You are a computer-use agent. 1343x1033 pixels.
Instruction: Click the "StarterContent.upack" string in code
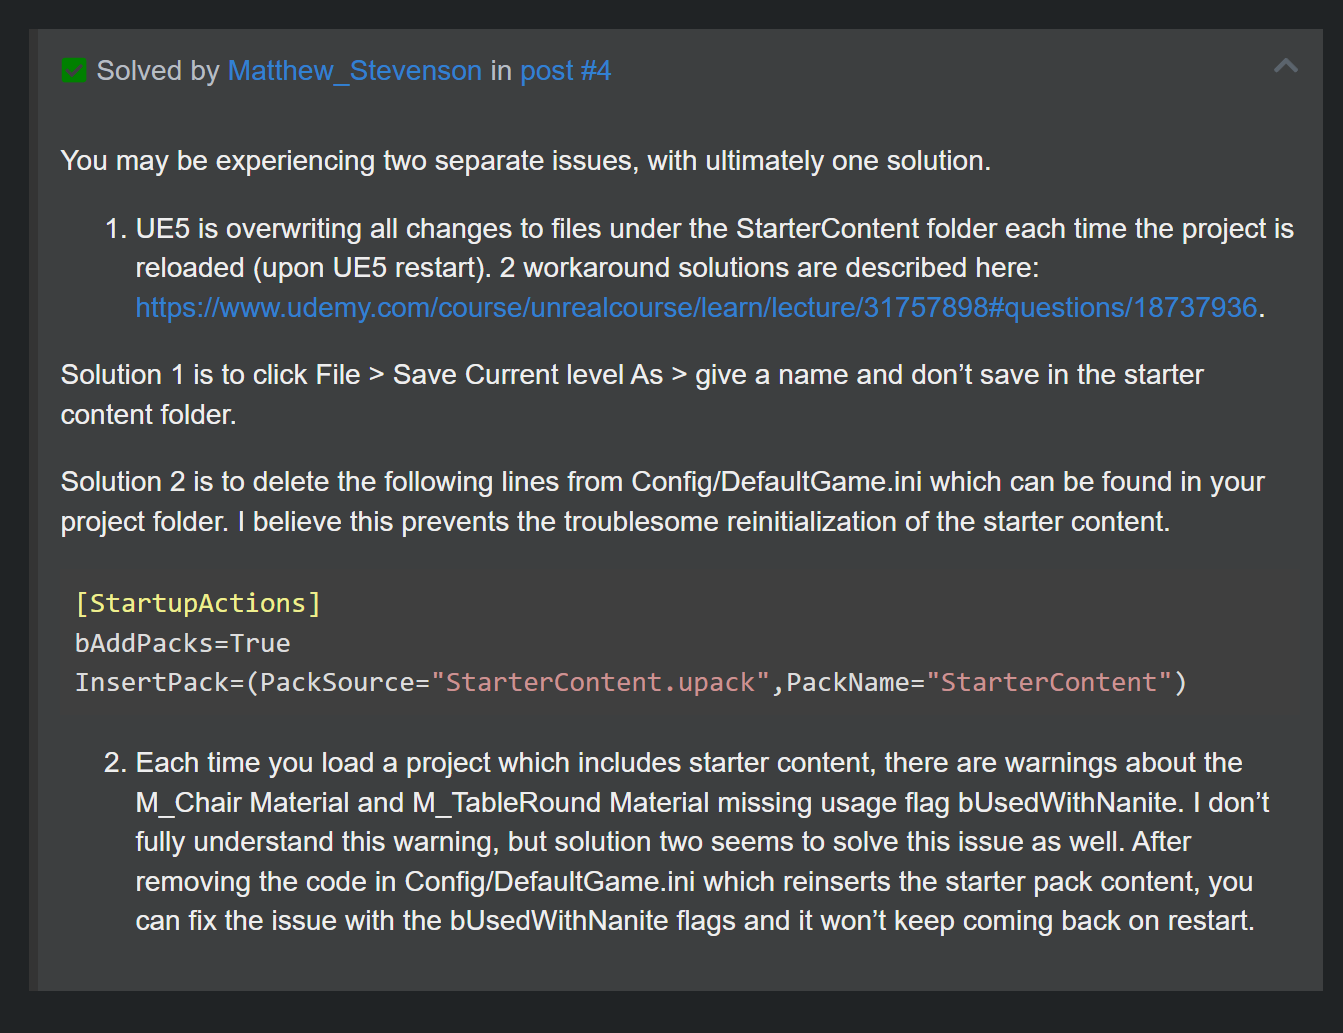(600, 683)
